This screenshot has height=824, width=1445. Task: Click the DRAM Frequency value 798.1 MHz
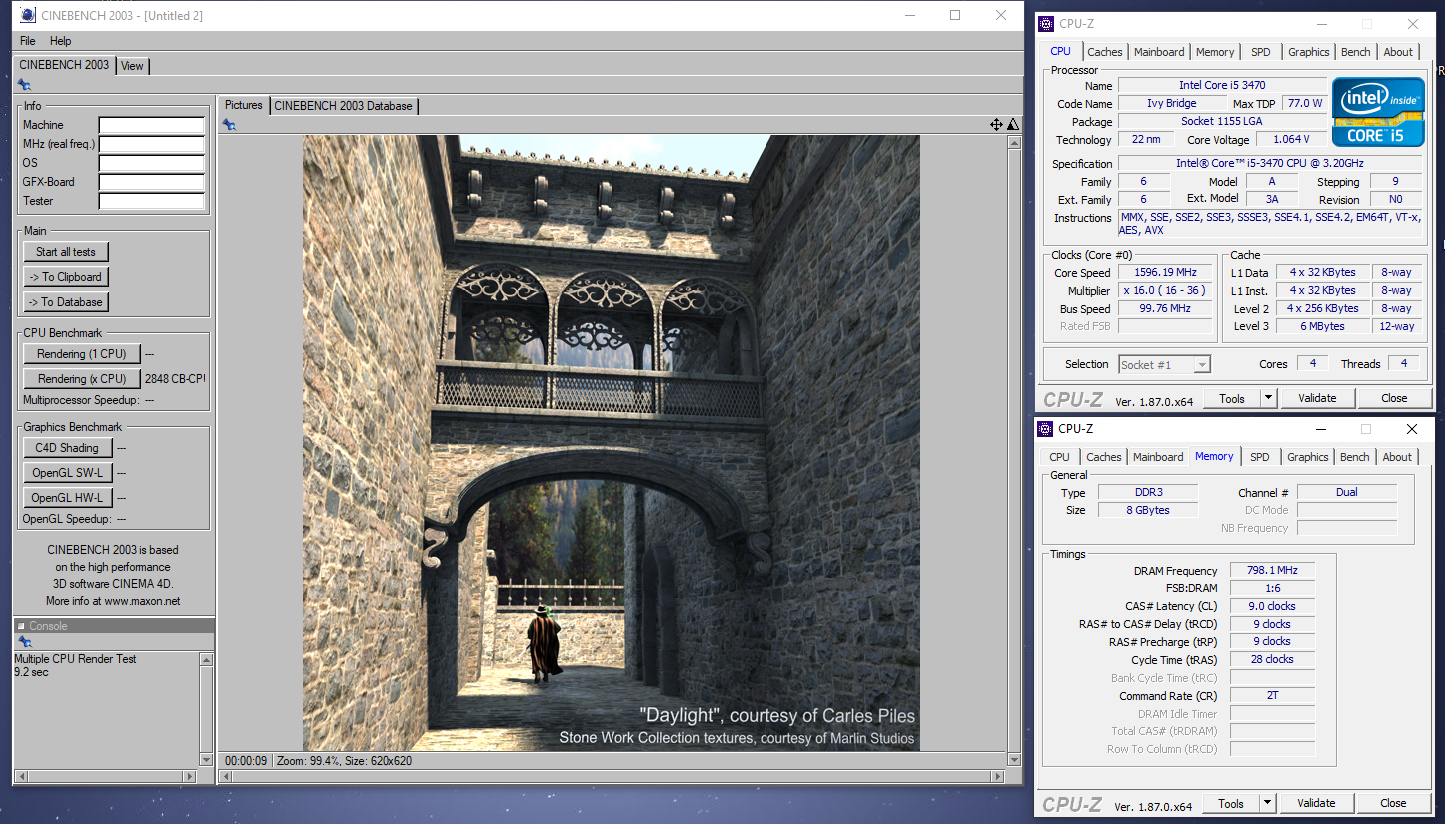1272,571
